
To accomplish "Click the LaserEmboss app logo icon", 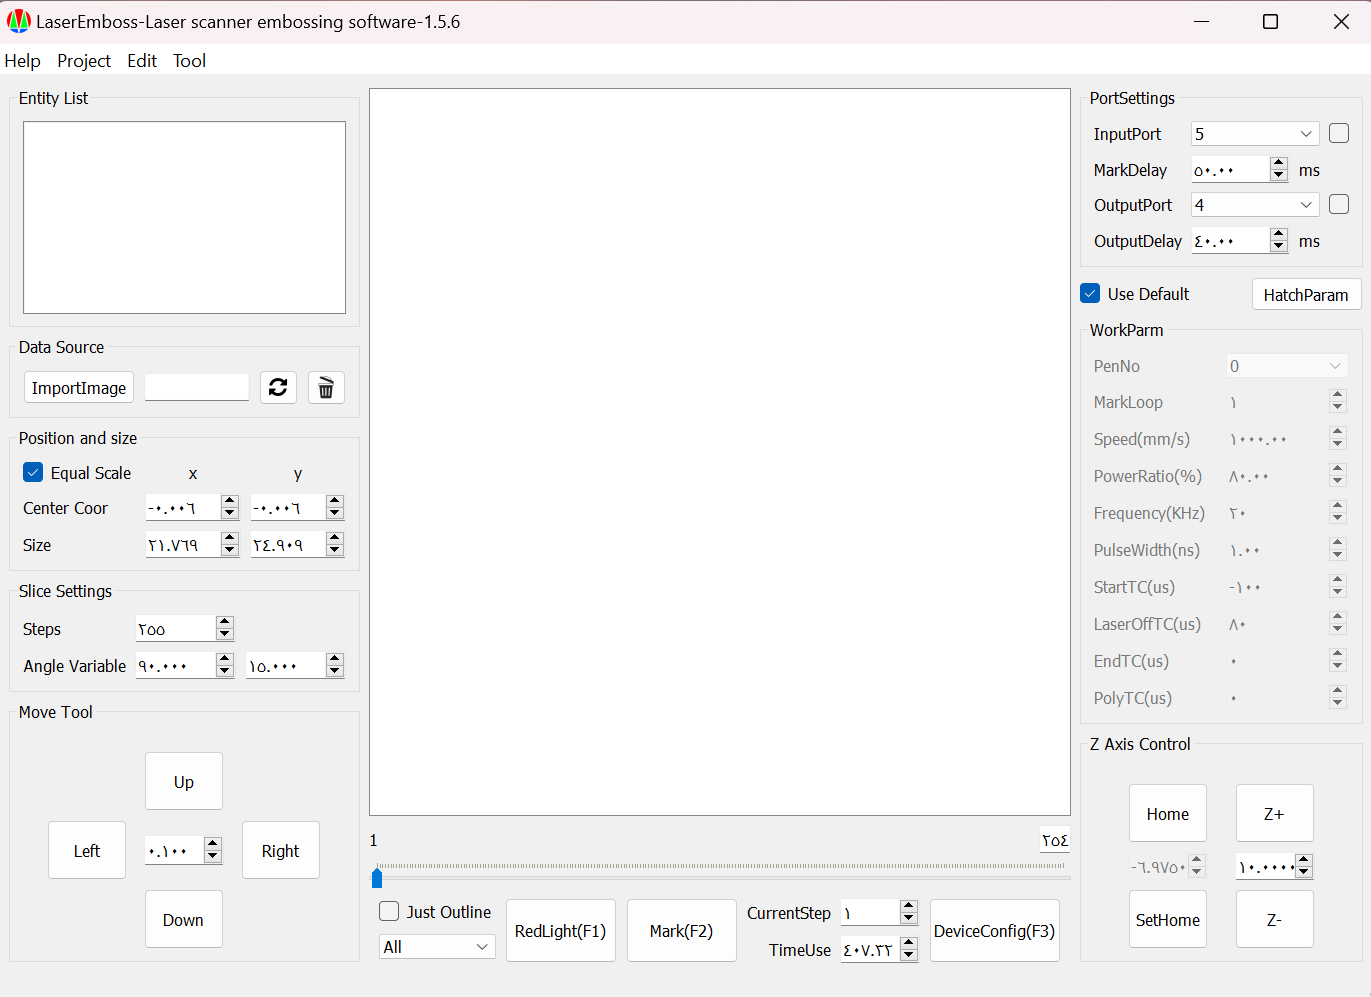I will (x=18, y=21).
